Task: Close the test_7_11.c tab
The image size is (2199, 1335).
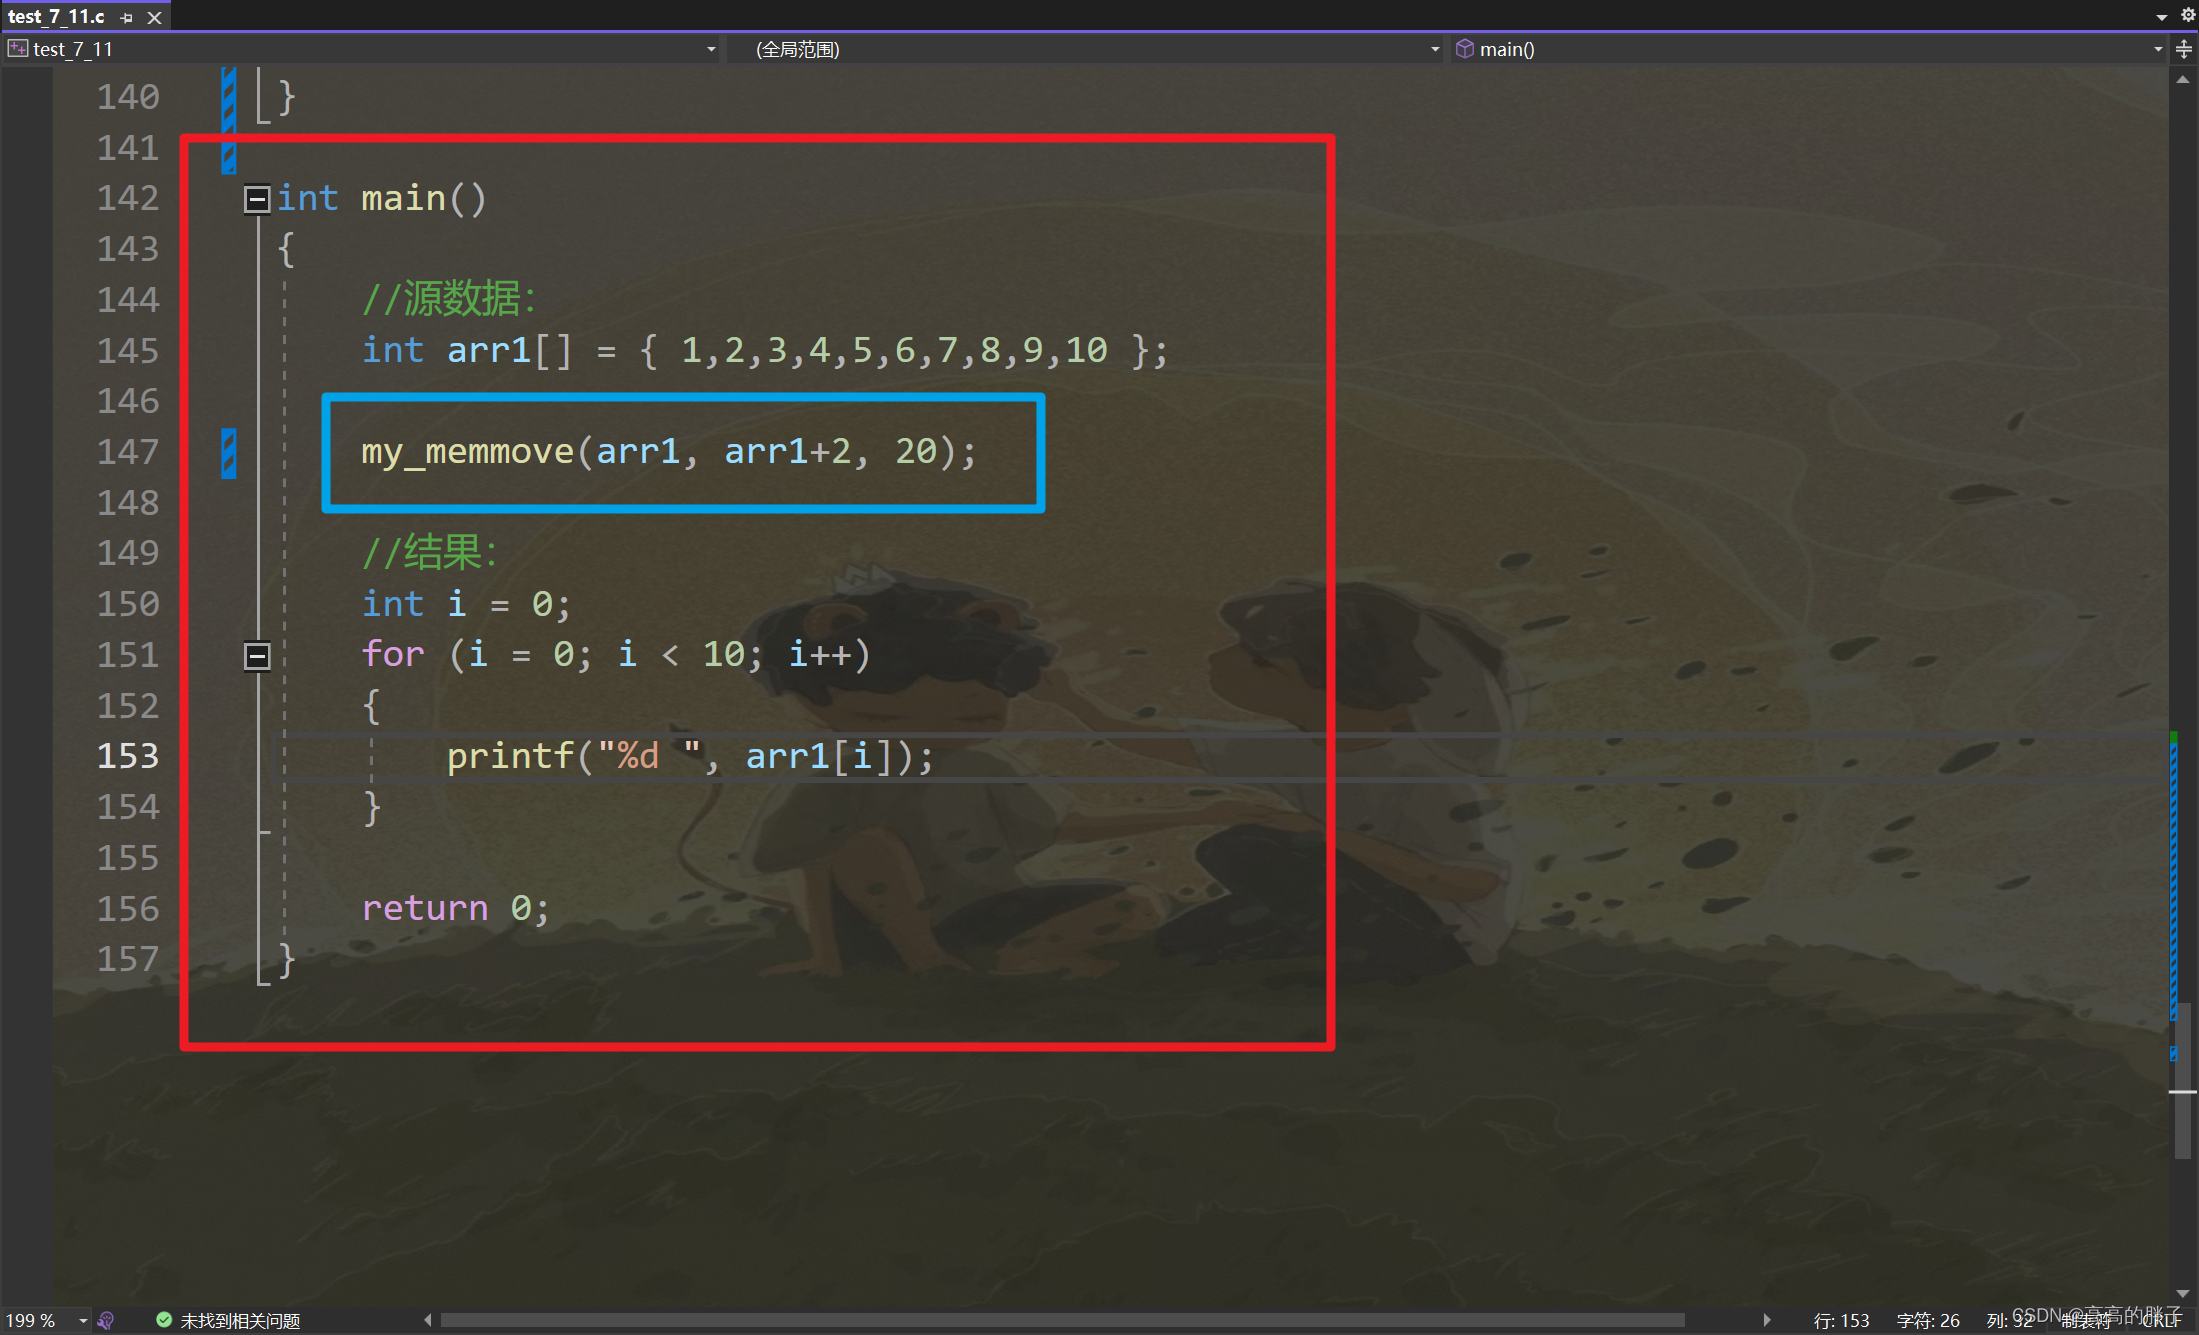Action: [154, 18]
